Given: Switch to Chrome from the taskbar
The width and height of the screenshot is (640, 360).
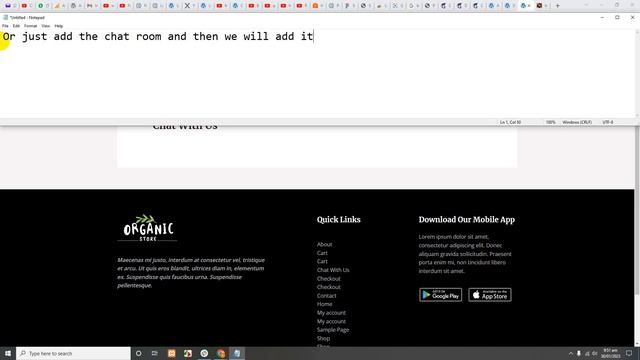Looking at the screenshot, I should pyautogui.click(x=221, y=353).
